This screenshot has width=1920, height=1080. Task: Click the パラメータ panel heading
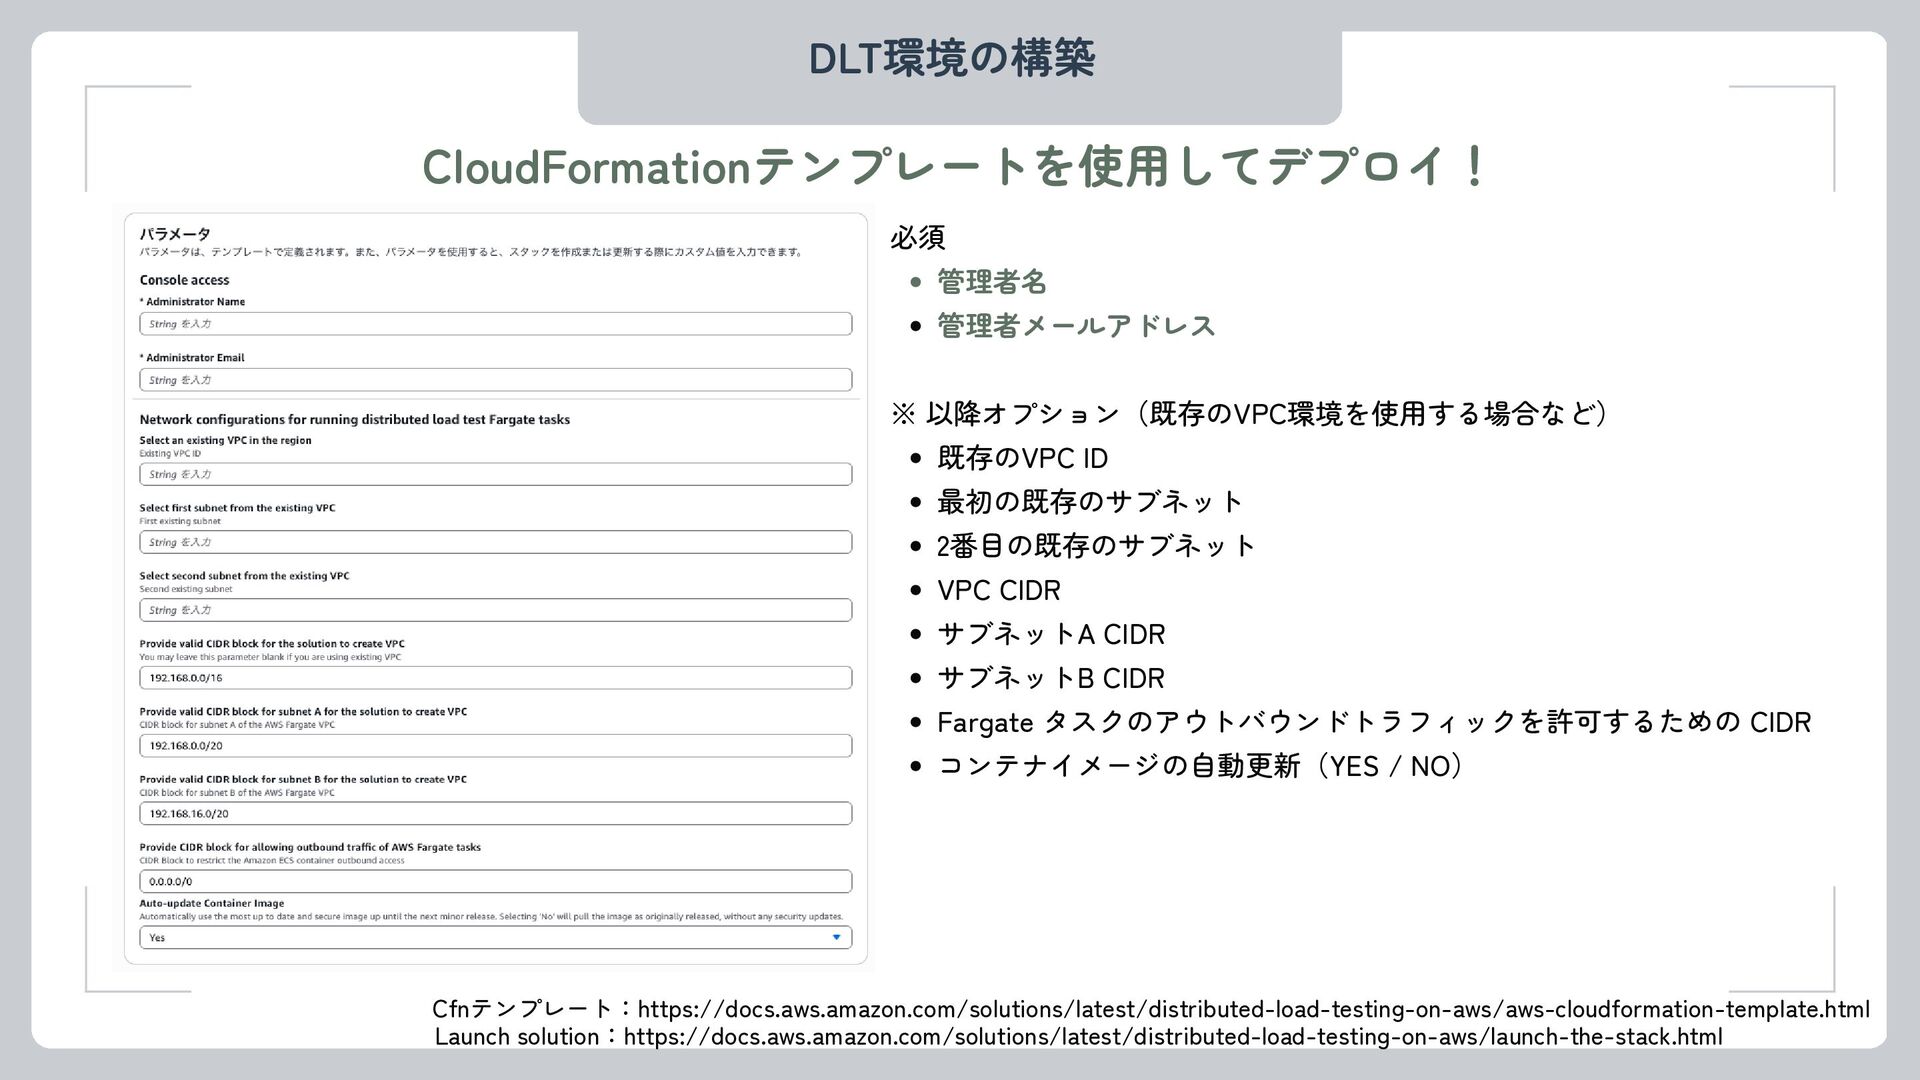click(x=174, y=234)
